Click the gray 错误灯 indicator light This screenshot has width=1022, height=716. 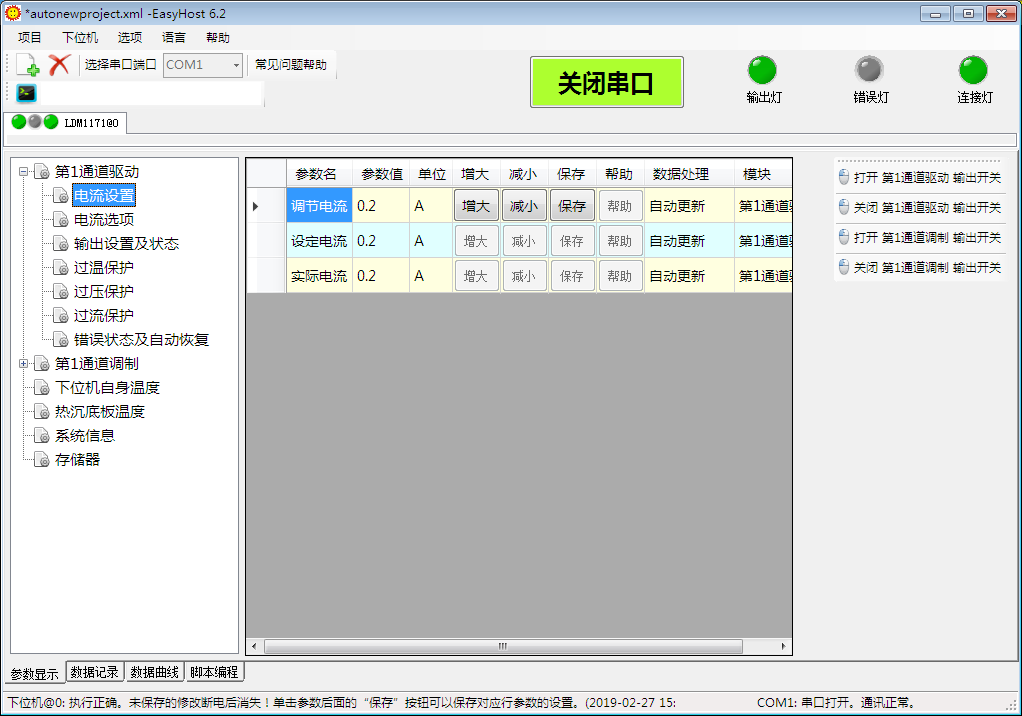(869, 70)
